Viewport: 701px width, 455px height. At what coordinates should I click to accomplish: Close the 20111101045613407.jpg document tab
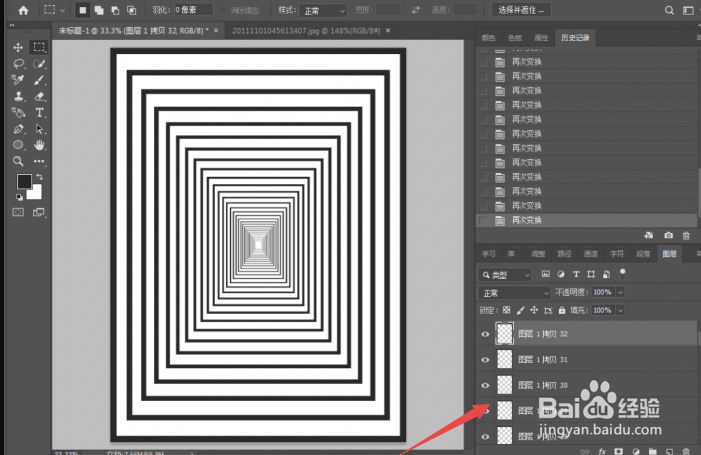pos(388,30)
